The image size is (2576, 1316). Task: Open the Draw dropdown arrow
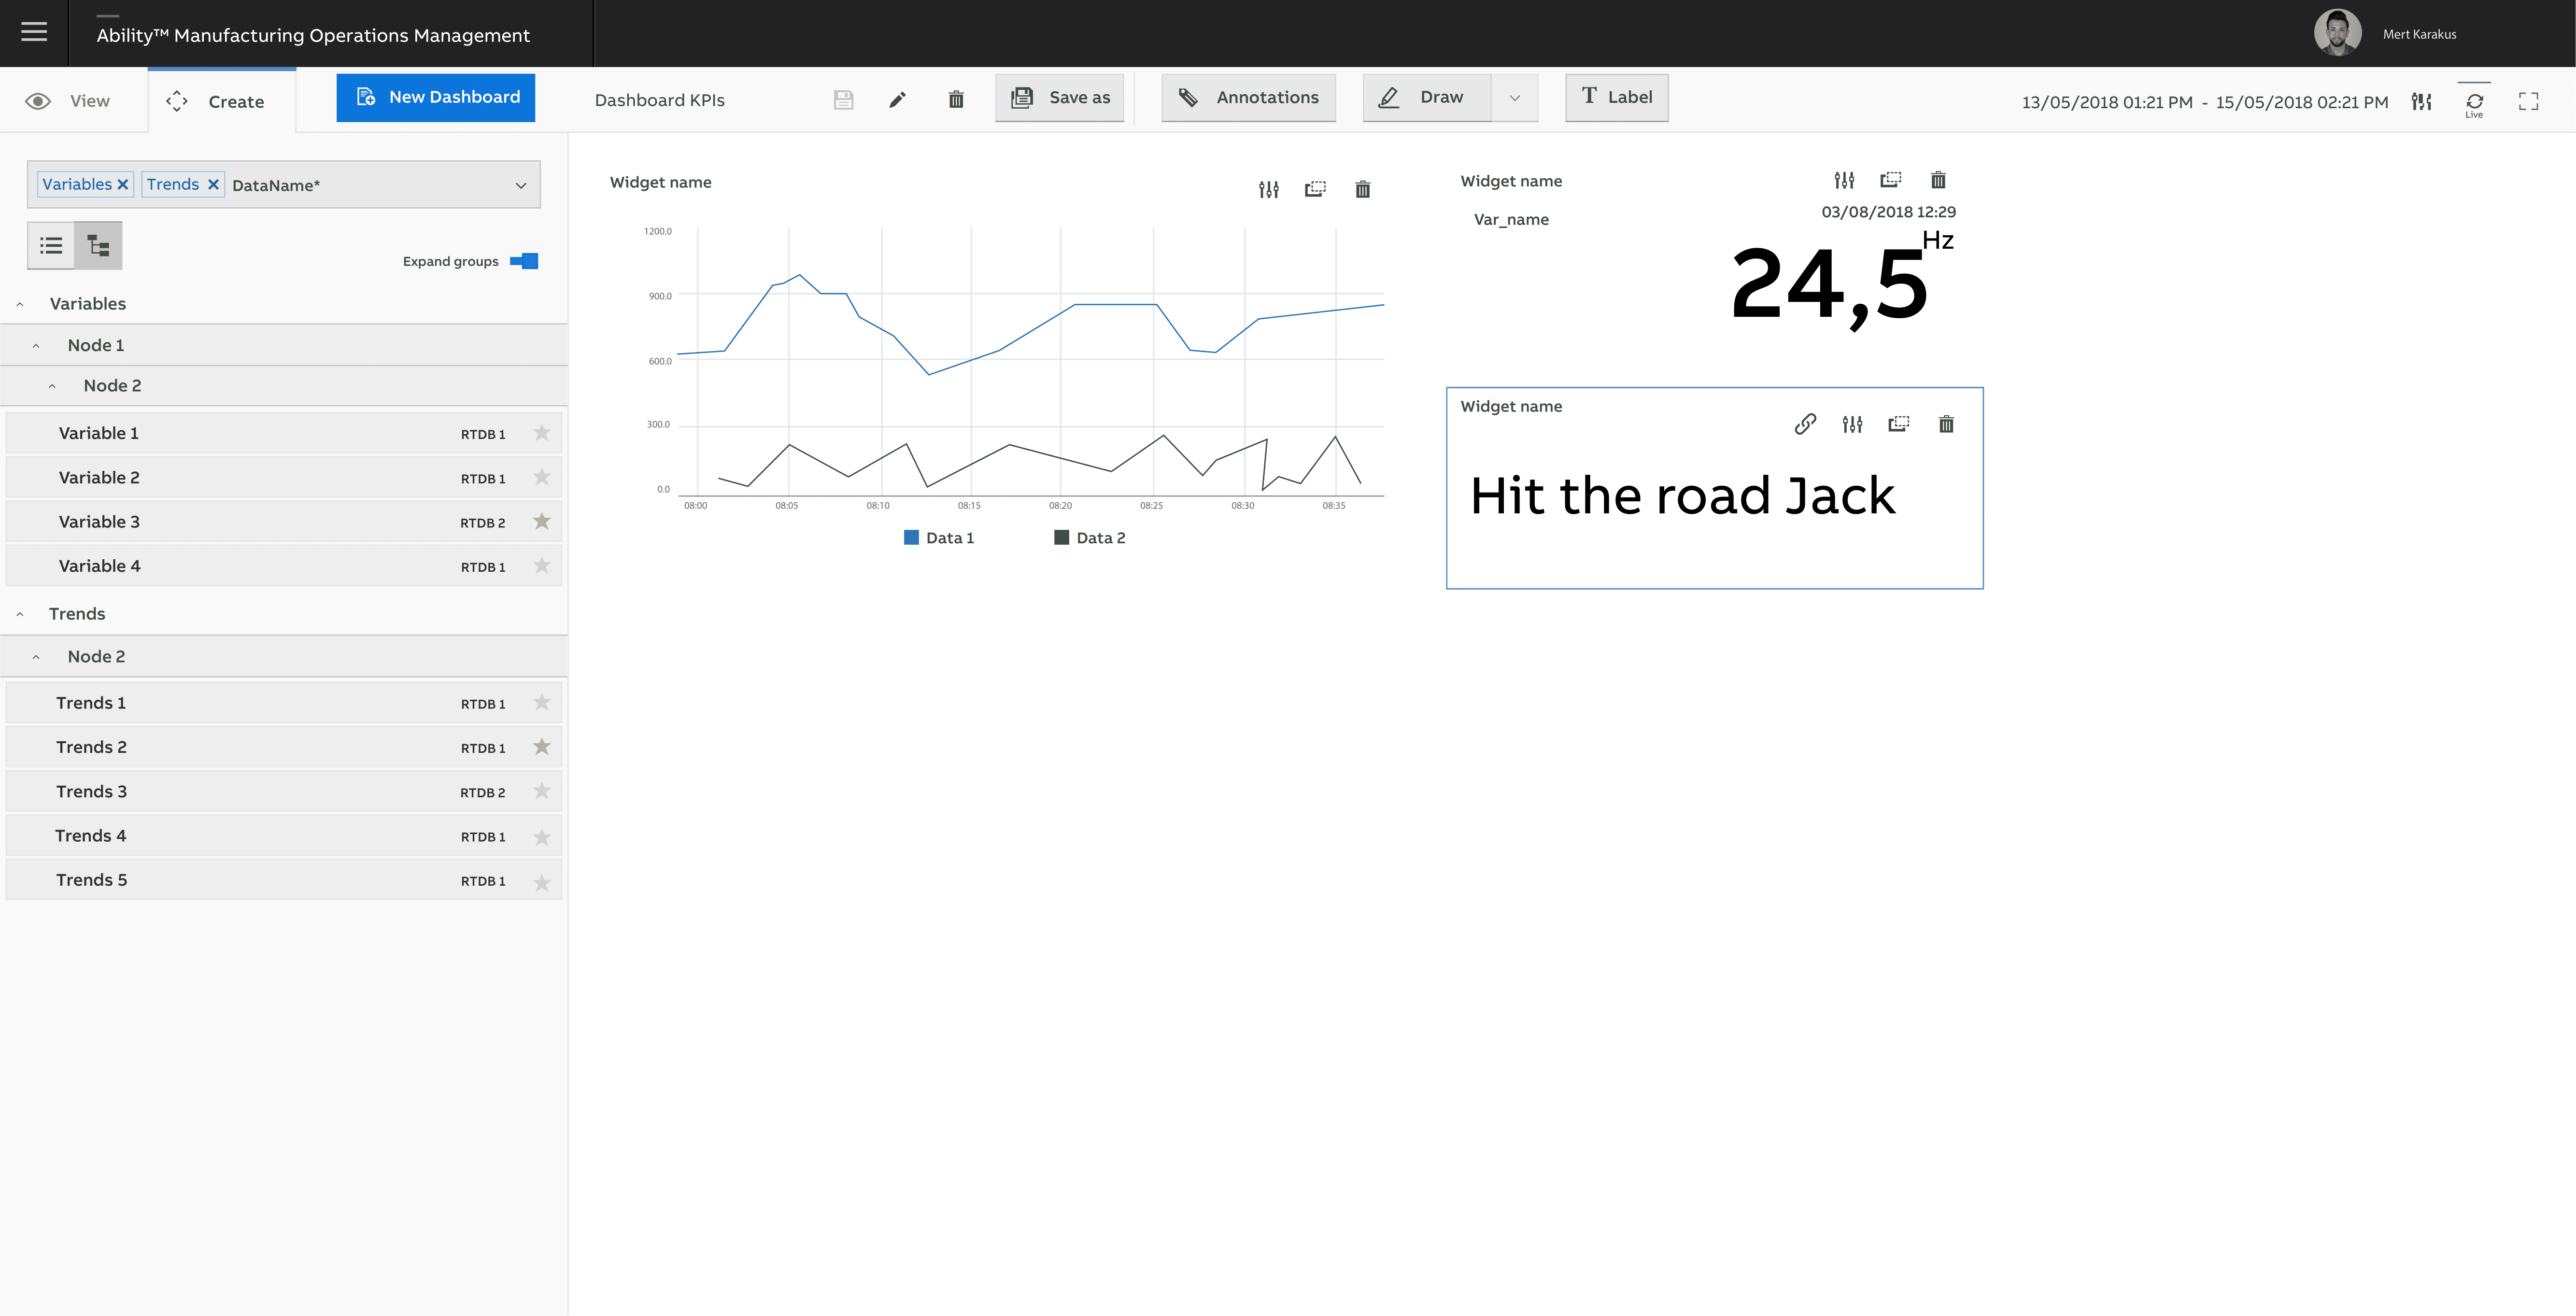[x=1514, y=98]
